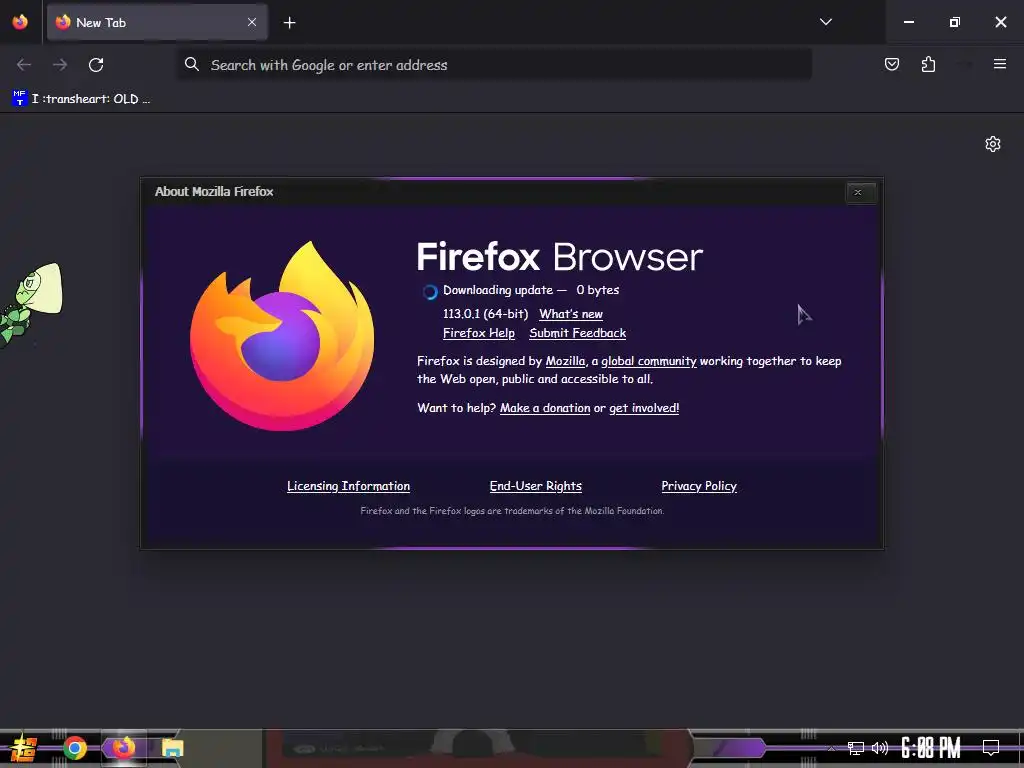The height and width of the screenshot is (768, 1024).
Task: Open network status tray icon
Action: click(855, 748)
